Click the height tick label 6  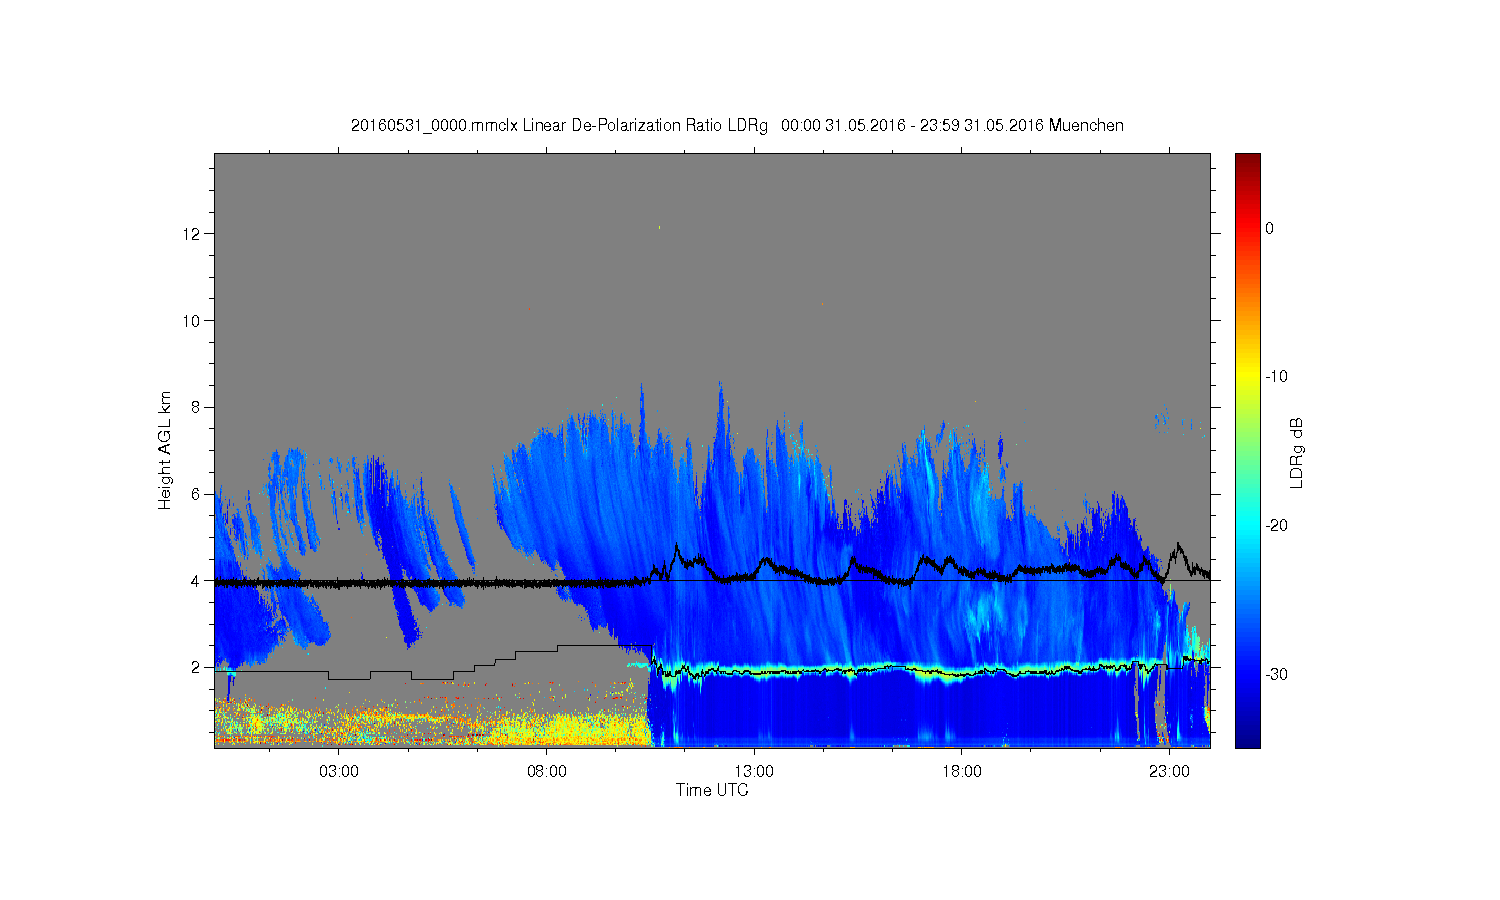click(197, 494)
